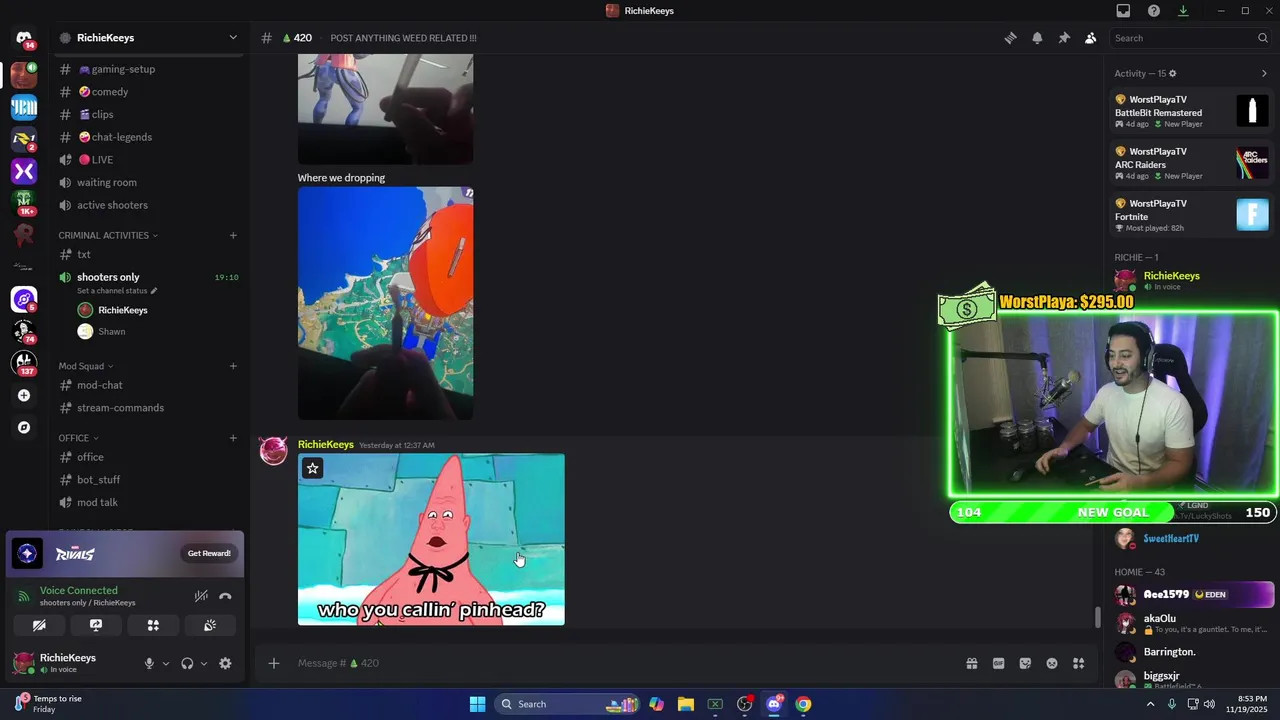This screenshot has width=1280, height=720.
Task: Open the Where we dropping image
Action: point(385,303)
